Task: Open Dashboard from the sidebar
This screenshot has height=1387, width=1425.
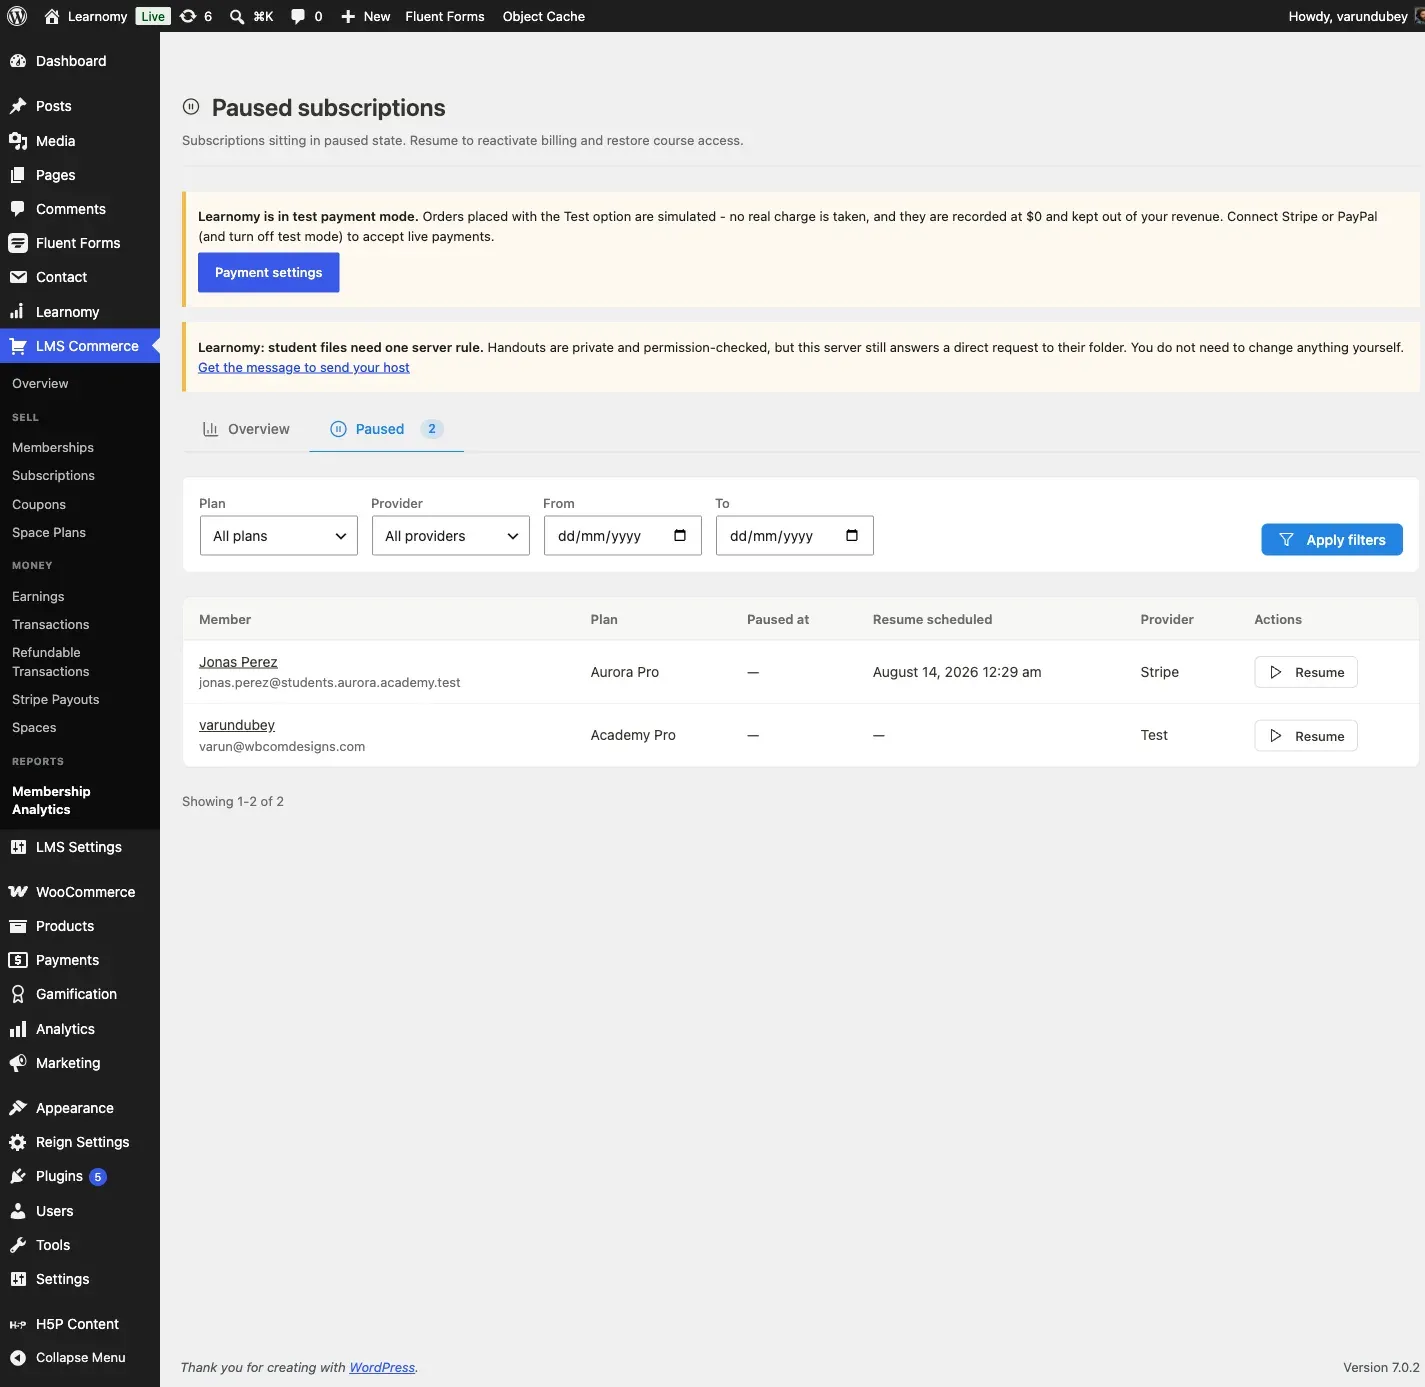Action: [x=80, y=61]
